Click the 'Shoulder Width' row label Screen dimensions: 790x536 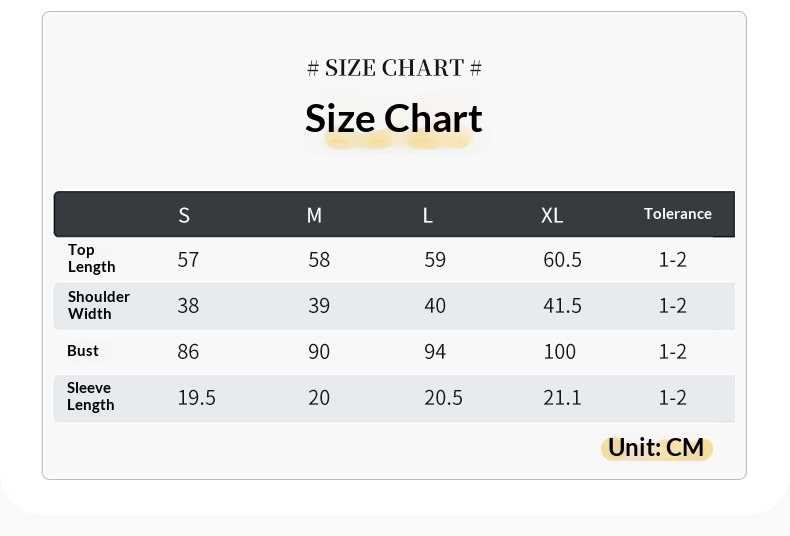98,305
